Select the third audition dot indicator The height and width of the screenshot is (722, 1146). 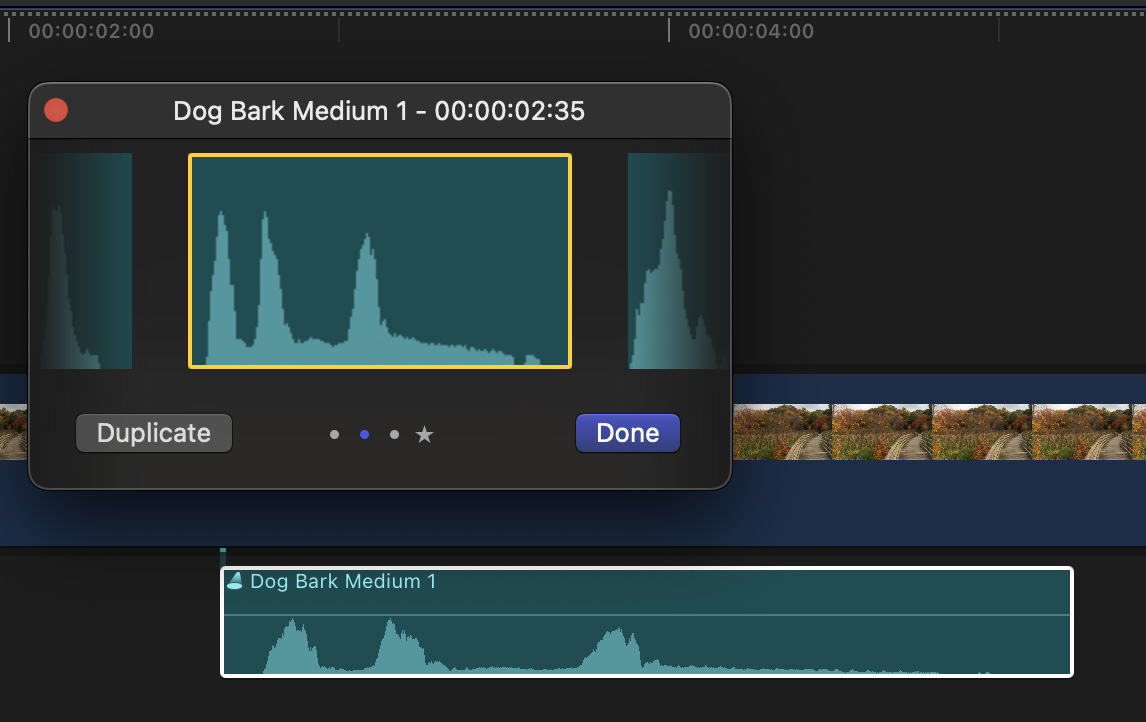click(394, 434)
